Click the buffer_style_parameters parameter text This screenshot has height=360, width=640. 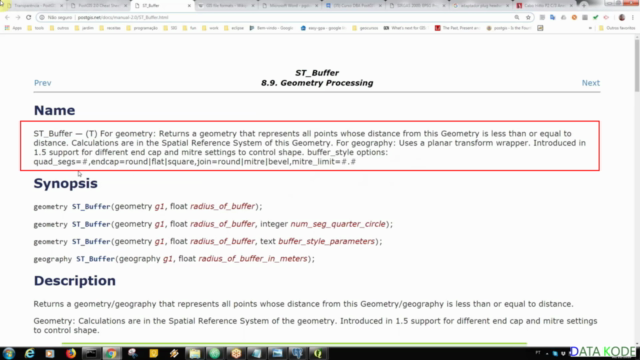click(327, 242)
